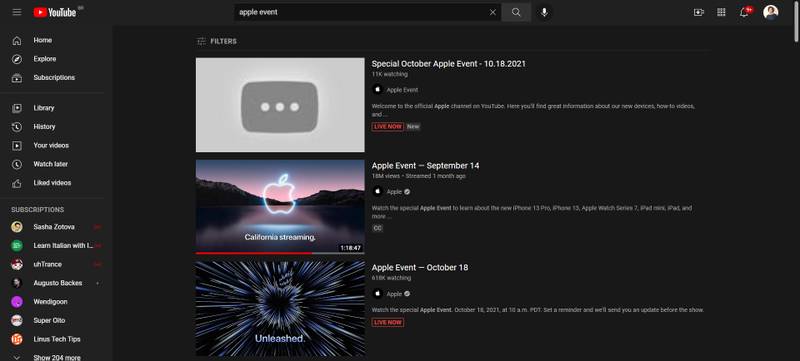This screenshot has height=361, width=800.
Task: Click Sasha Zotova channel avatar
Action: click(x=17, y=227)
